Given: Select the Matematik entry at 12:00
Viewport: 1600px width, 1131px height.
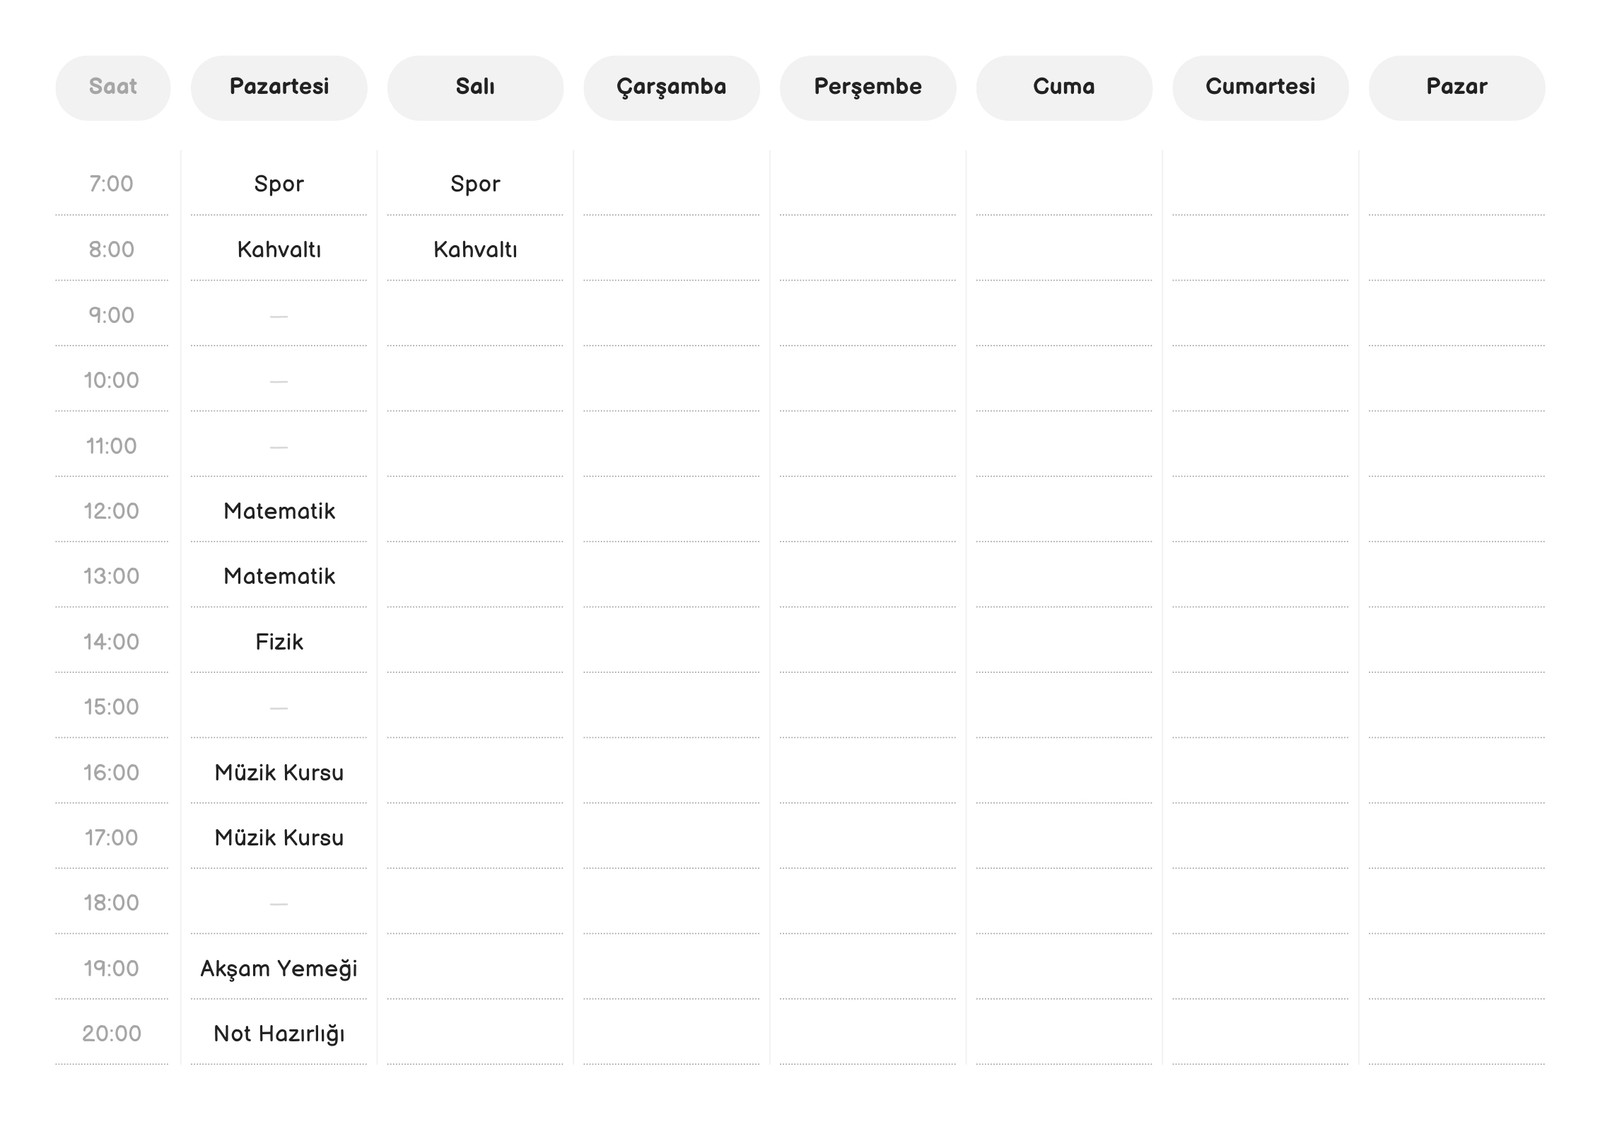Looking at the screenshot, I should pyautogui.click(x=279, y=511).
